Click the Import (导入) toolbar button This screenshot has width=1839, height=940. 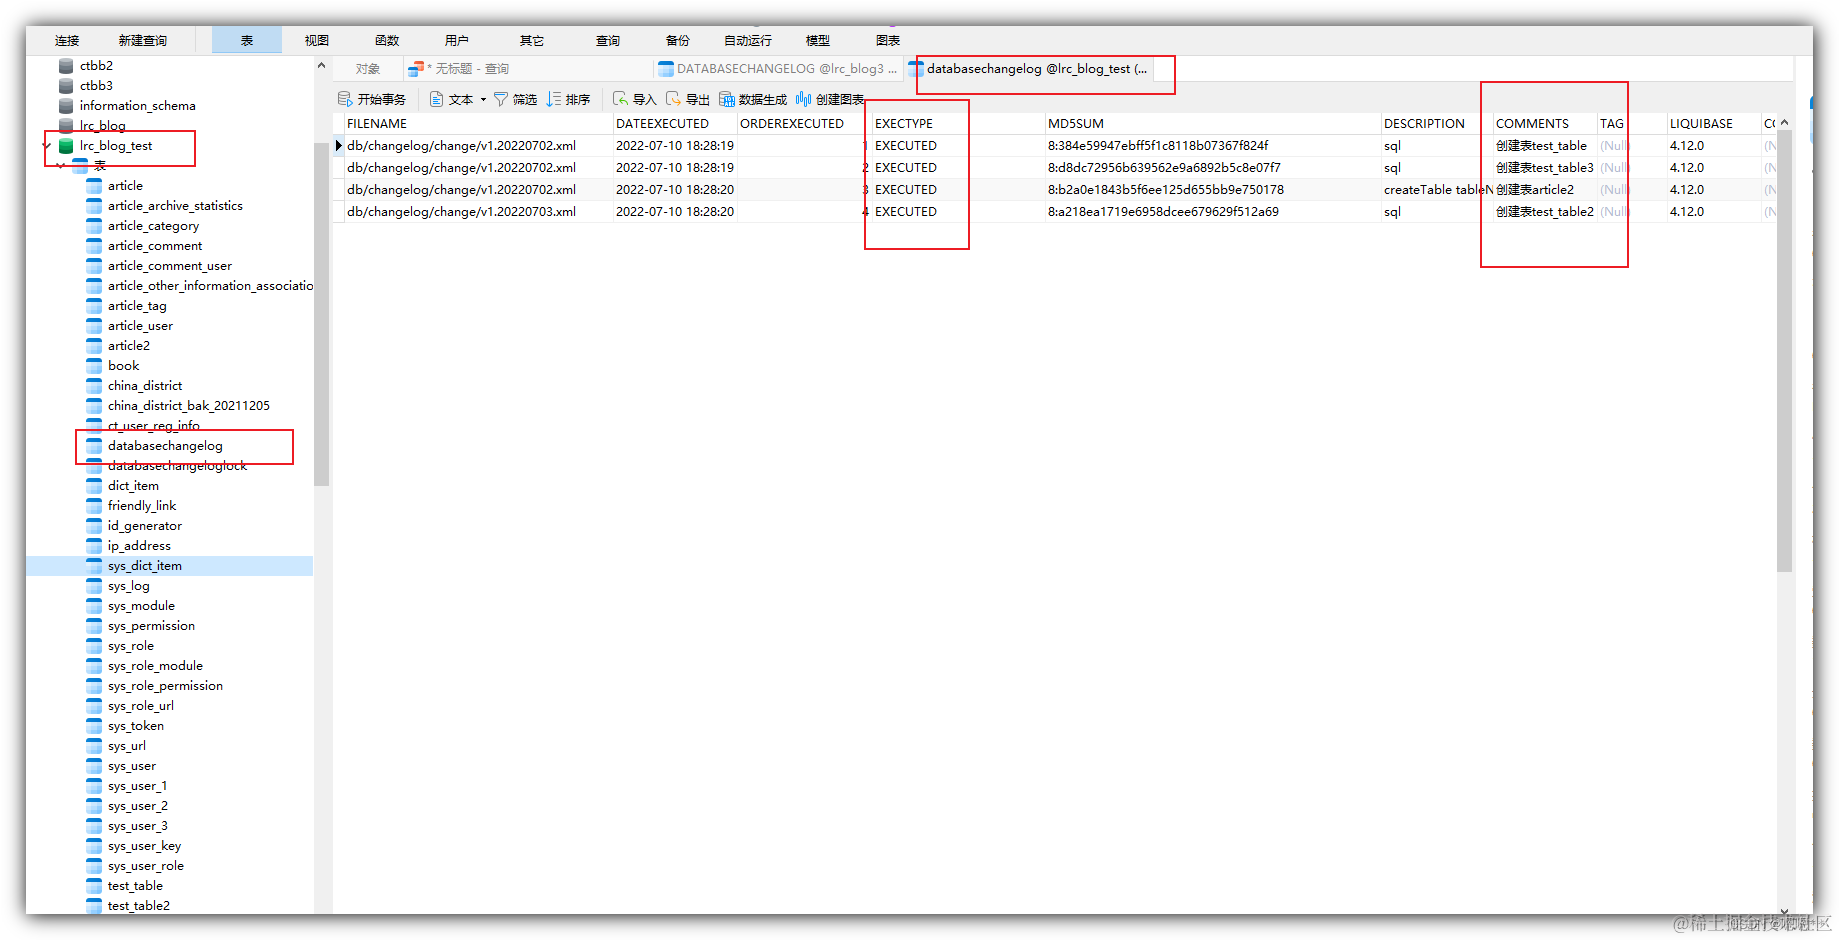634,99
